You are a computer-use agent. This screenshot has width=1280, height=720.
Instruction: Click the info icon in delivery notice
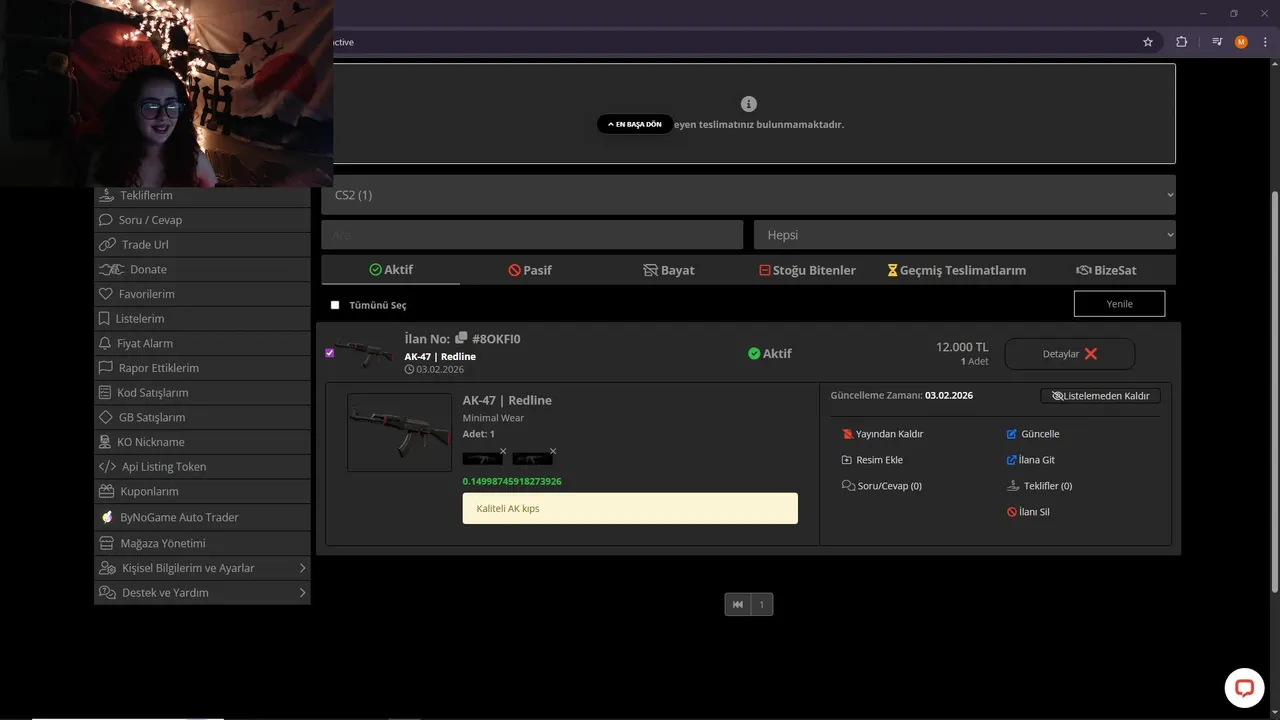pos(749,104)
